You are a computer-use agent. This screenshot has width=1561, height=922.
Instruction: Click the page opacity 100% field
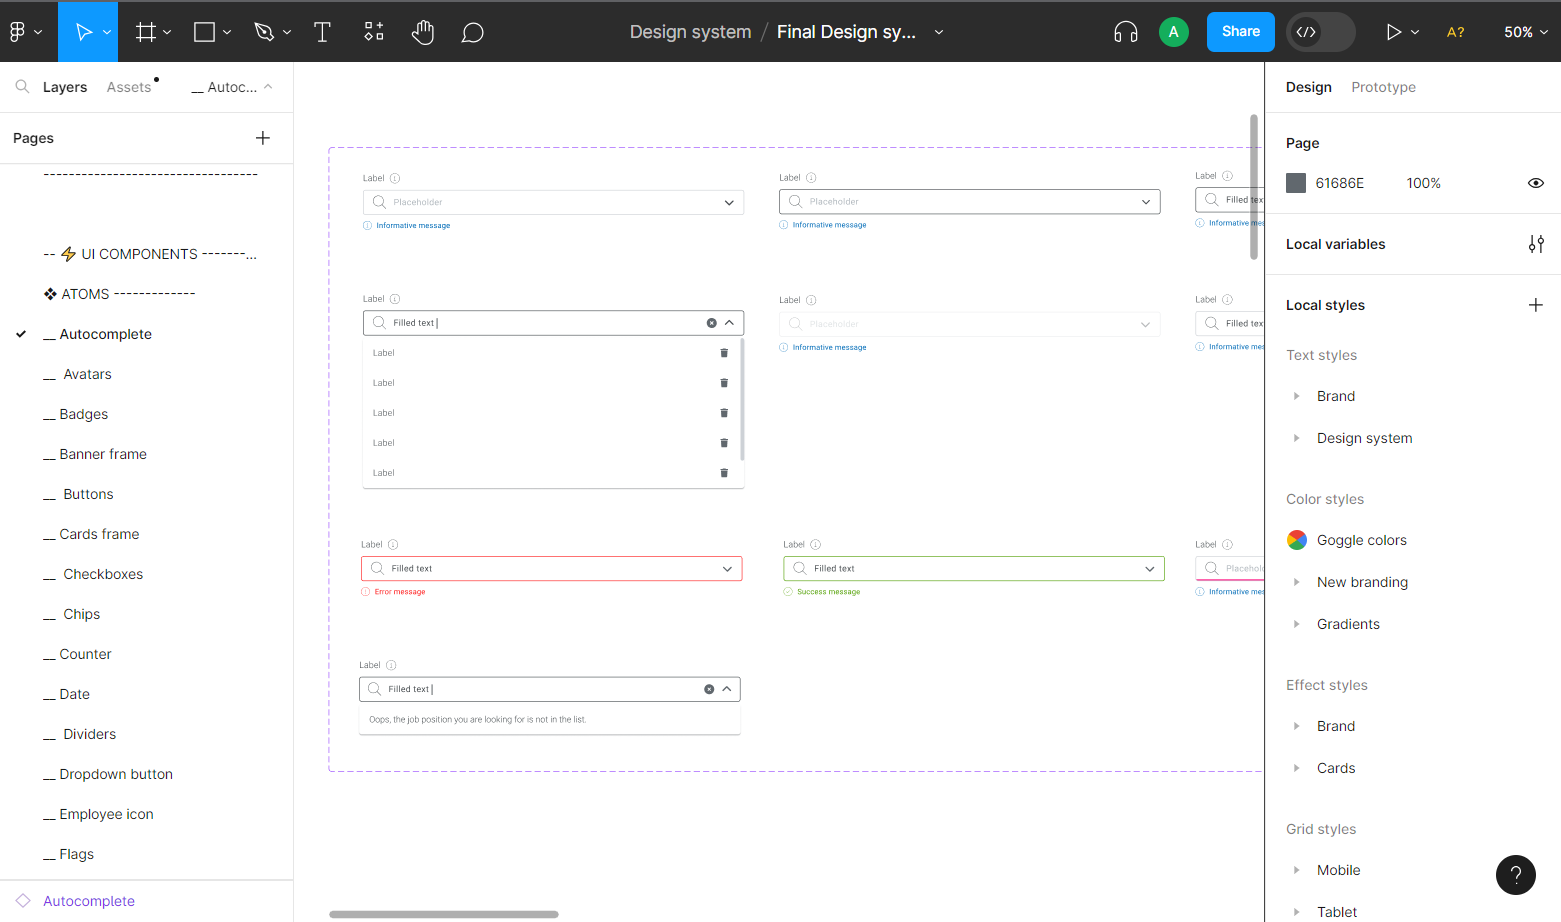[x=1424, y=183]
